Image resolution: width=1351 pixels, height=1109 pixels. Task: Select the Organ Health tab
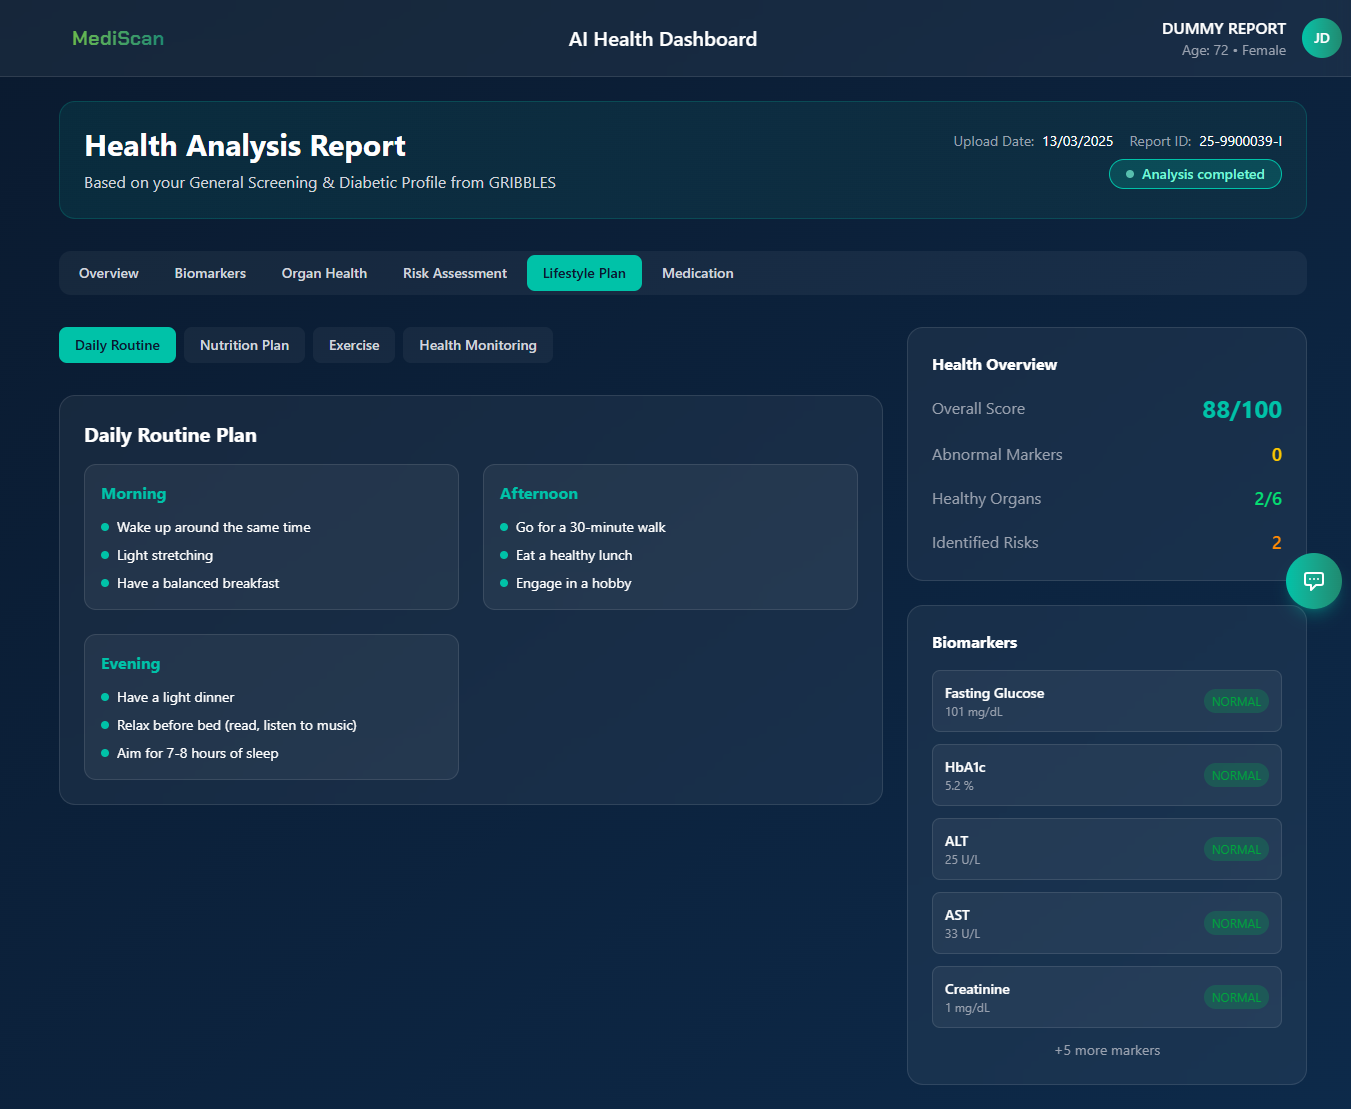tap(324, 273)
